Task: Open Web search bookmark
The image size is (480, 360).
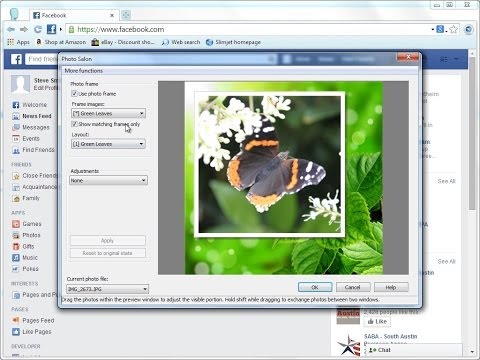Action: pos(181,42)
